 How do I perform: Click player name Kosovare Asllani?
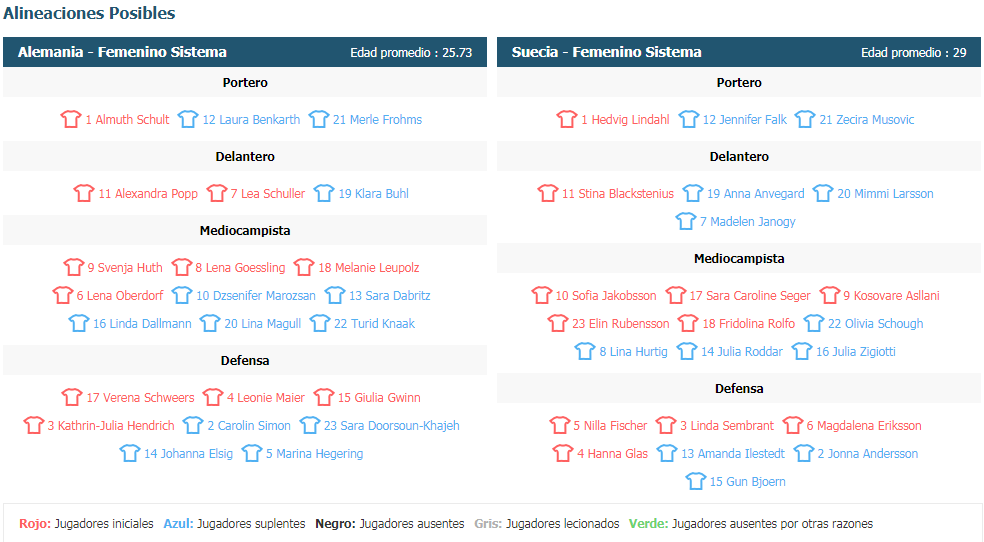point(892,295)
